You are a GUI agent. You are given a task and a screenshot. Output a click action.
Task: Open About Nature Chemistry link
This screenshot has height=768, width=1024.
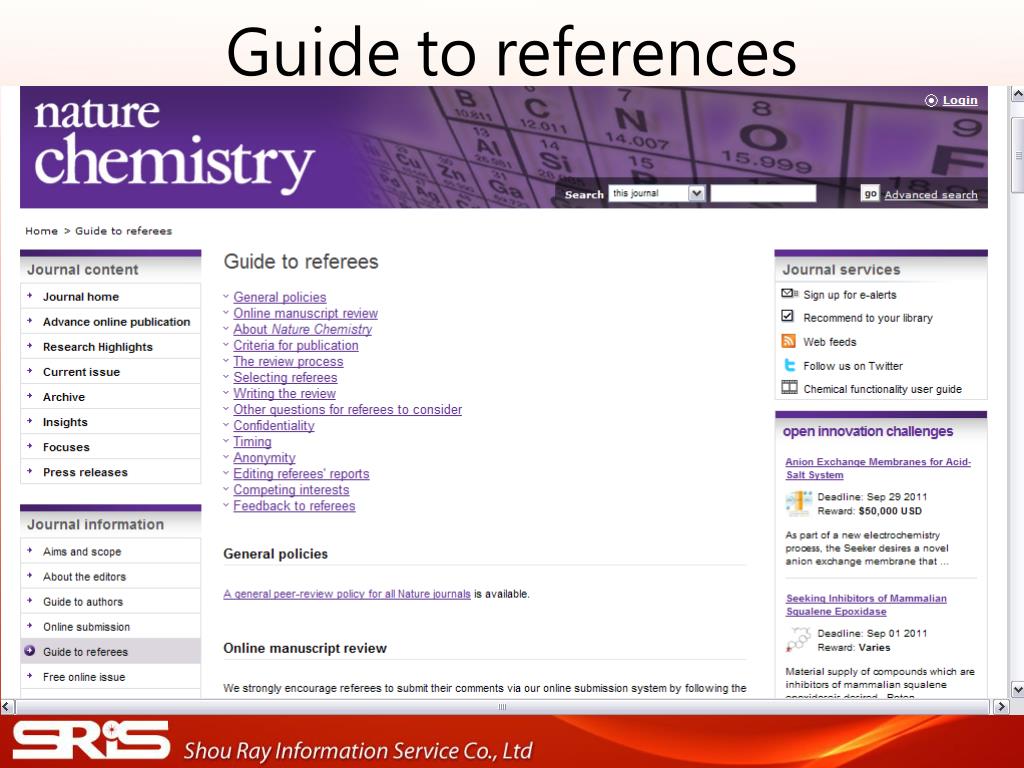point(302,329)
